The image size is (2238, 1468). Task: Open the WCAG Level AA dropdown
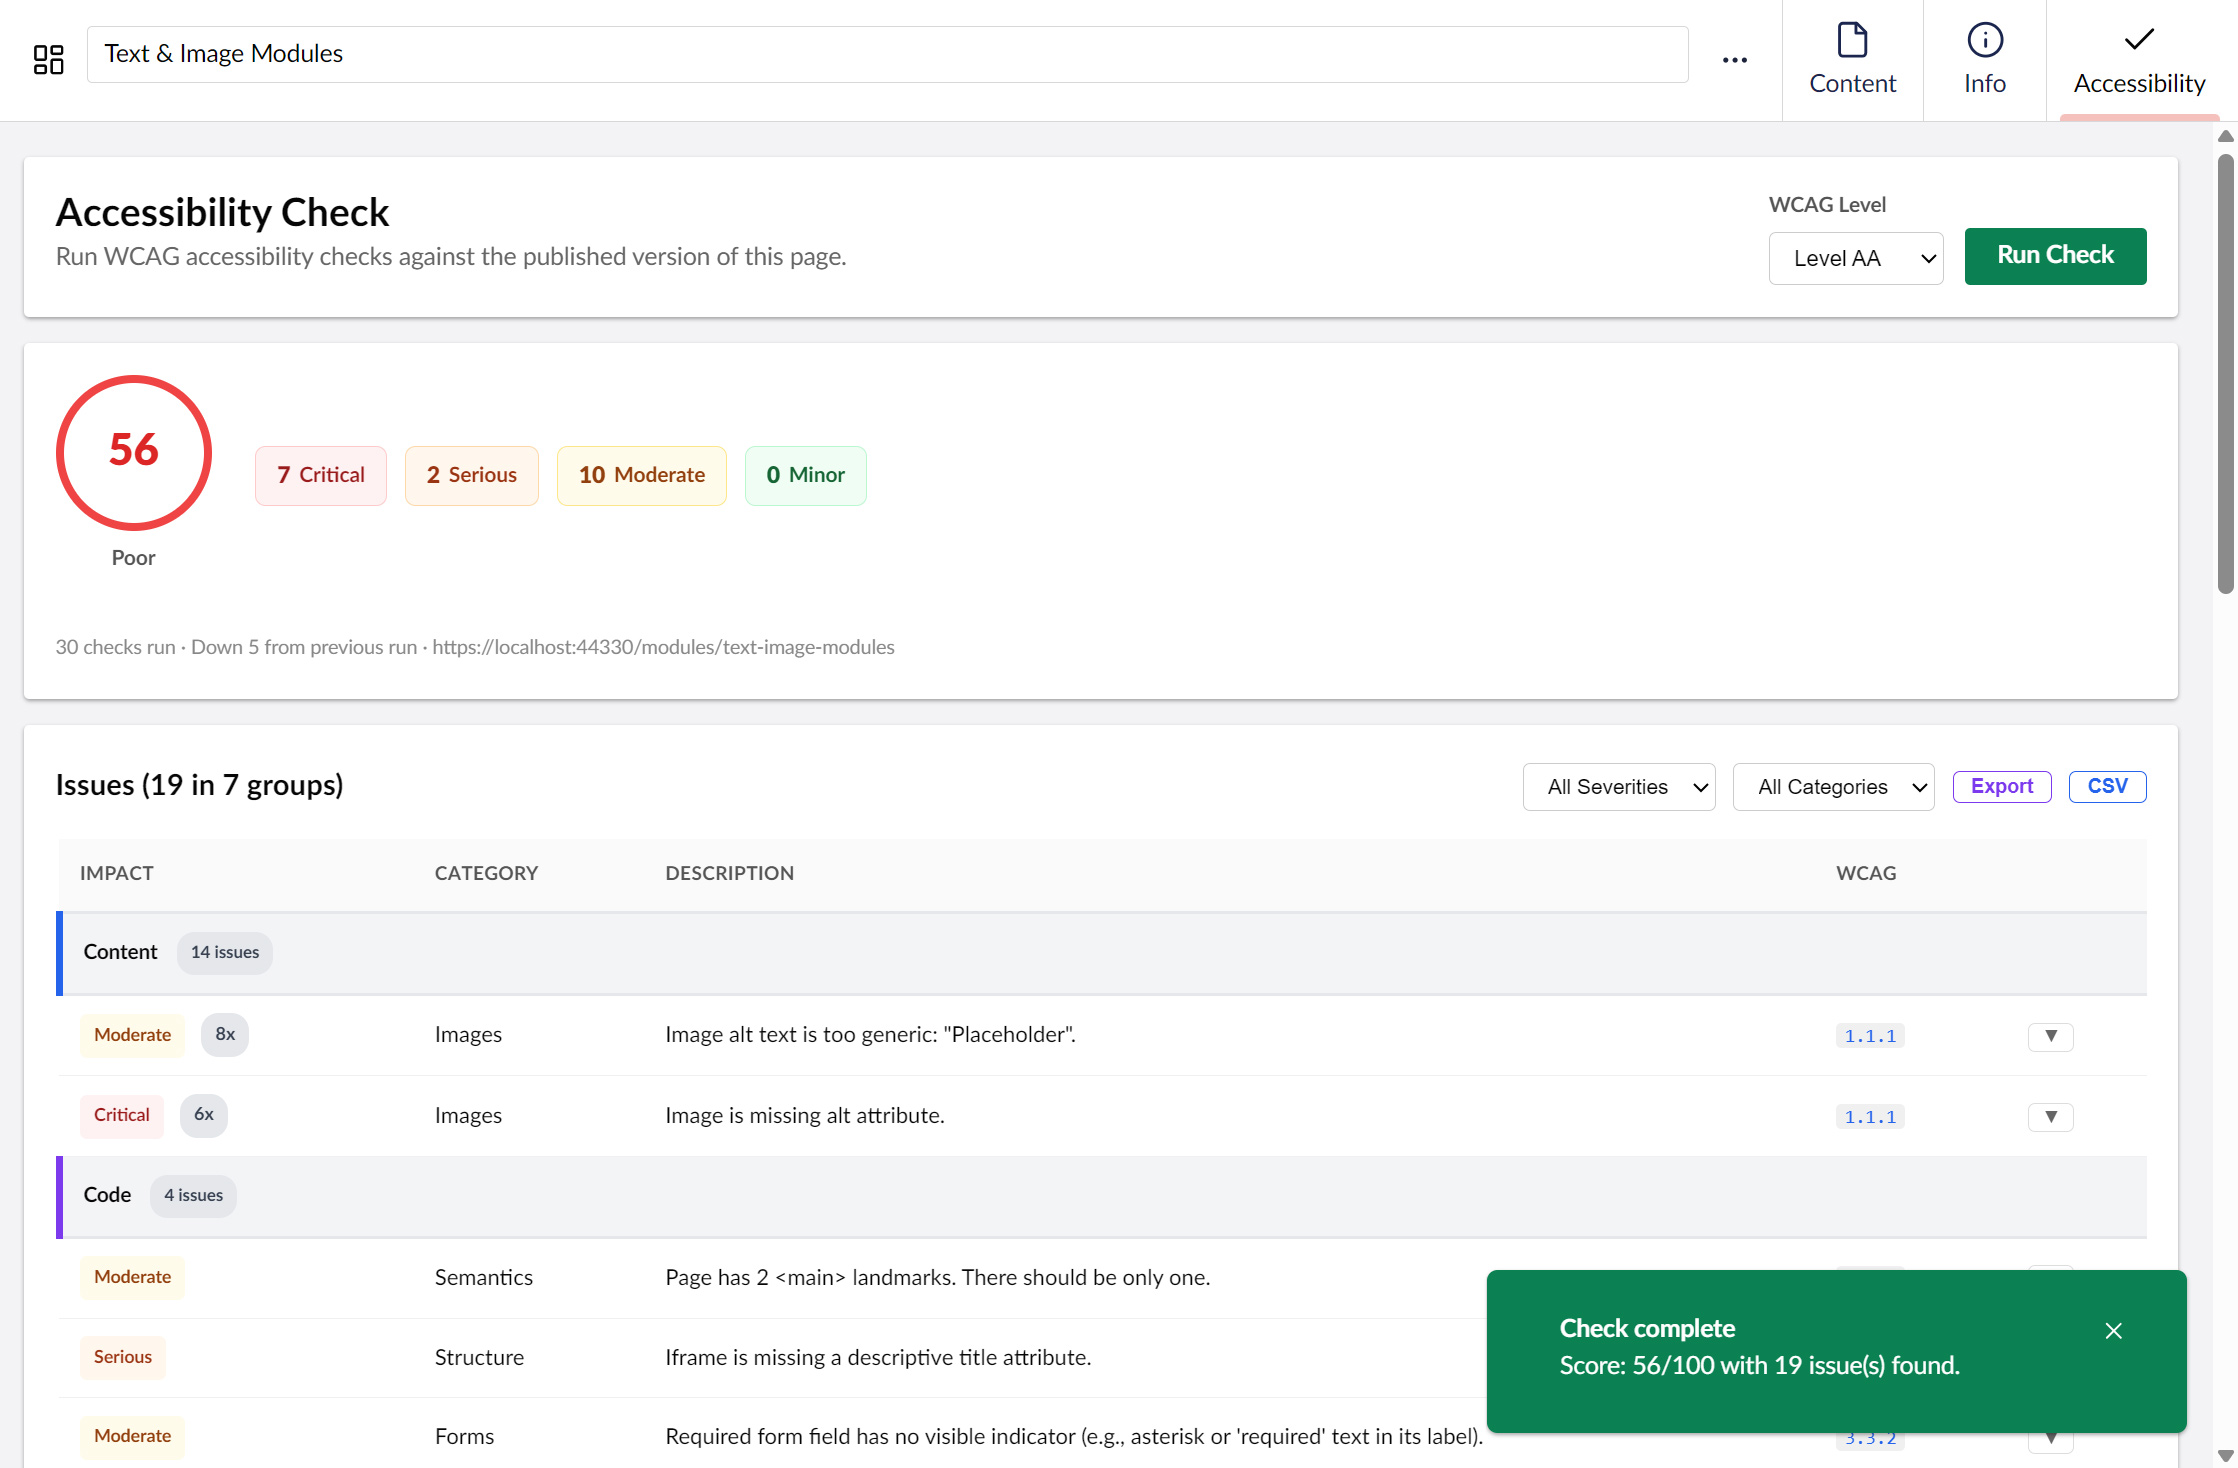coord(1856,258)
